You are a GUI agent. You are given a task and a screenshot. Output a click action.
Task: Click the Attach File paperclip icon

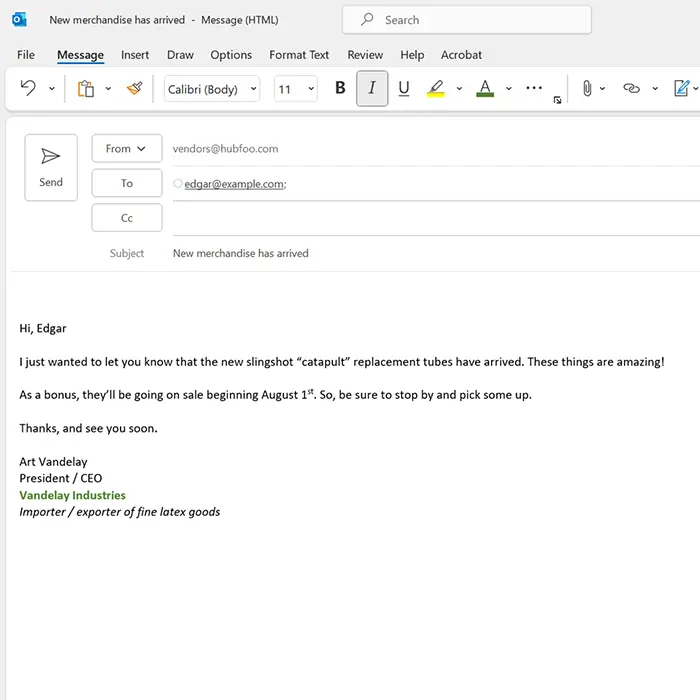coord(587,88)
